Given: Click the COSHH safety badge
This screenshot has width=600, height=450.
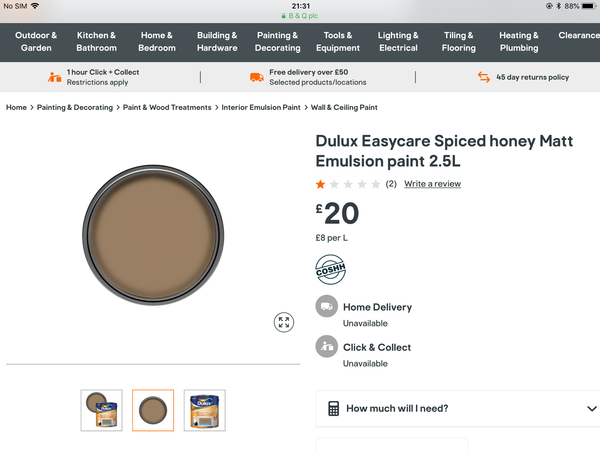Looking at the screenshot, I should click(x=331, y=269).
